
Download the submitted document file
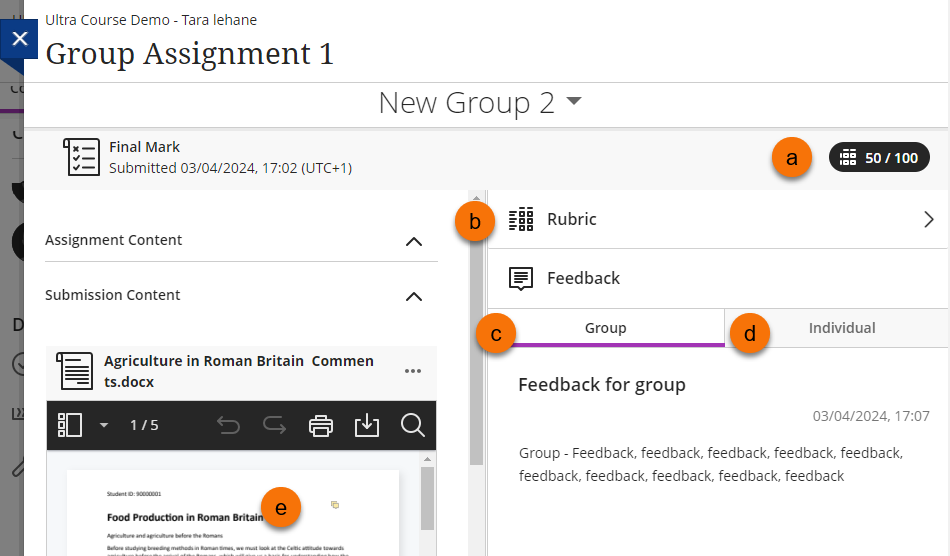pos(367,425)
